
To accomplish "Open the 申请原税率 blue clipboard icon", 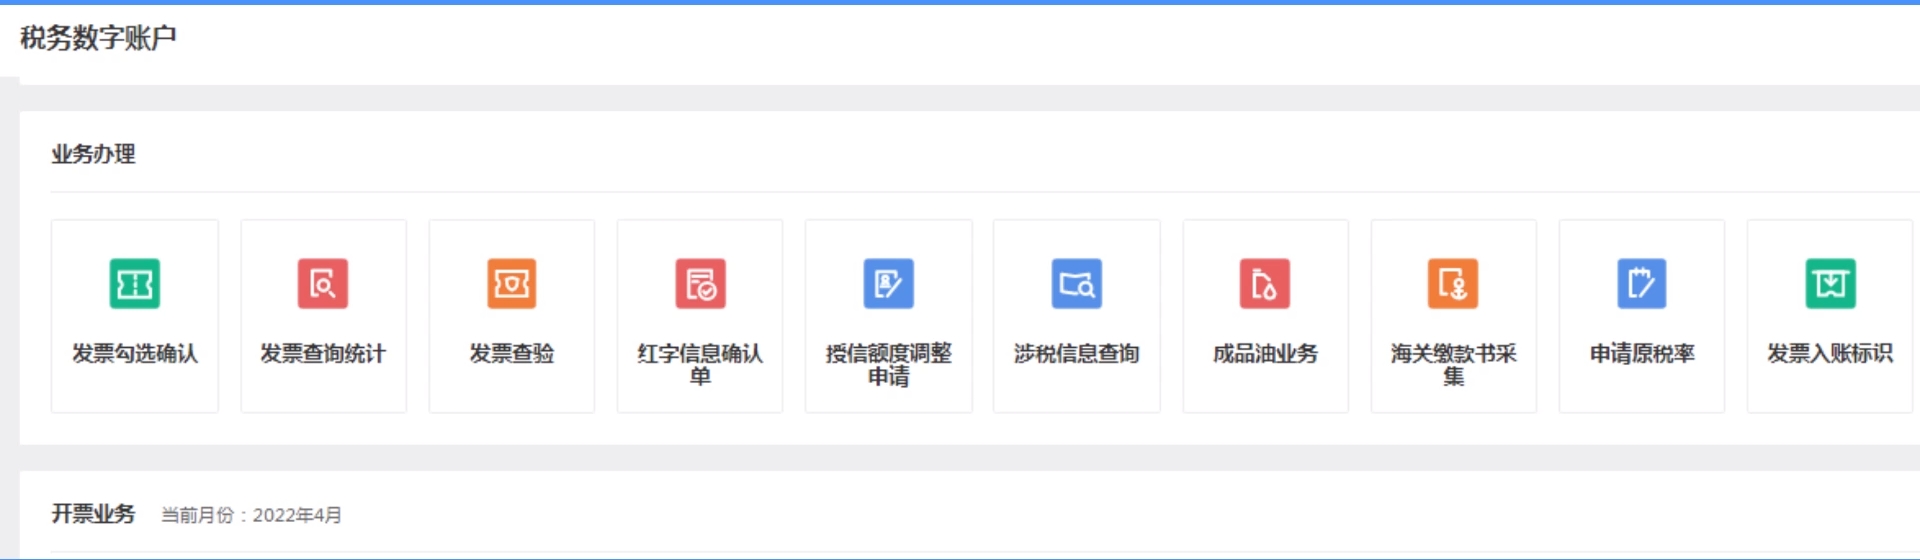I will click(x=1642, y=284).
